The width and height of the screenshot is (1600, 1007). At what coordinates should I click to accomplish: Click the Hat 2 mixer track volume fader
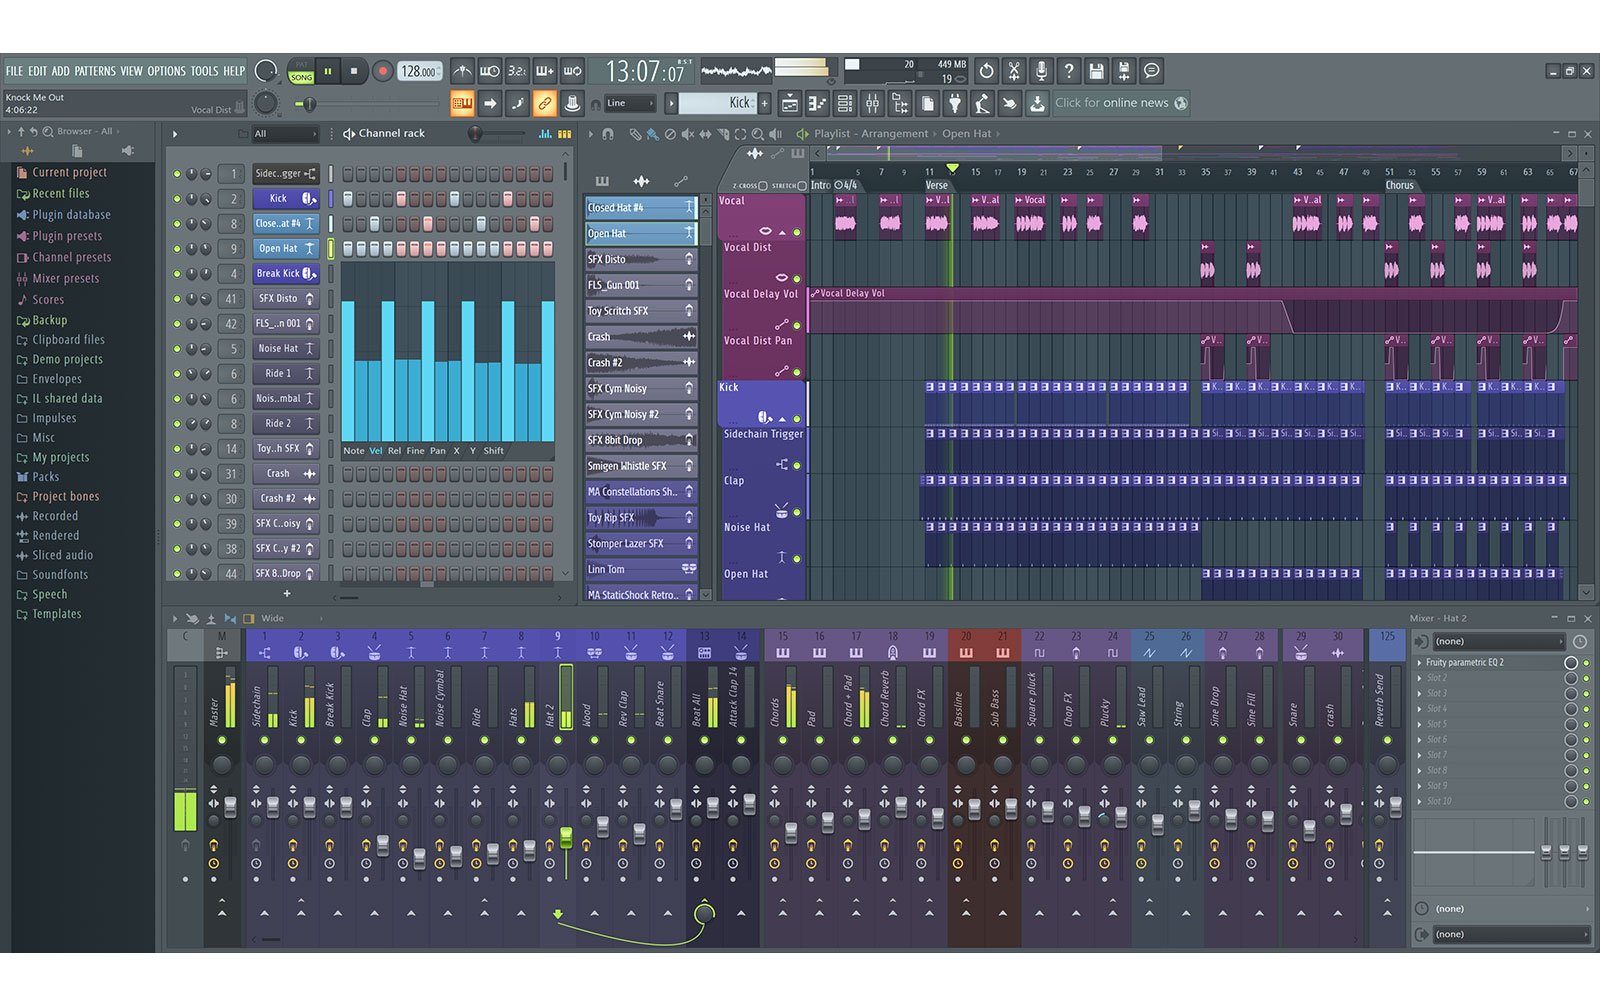[x=566, y=838]
